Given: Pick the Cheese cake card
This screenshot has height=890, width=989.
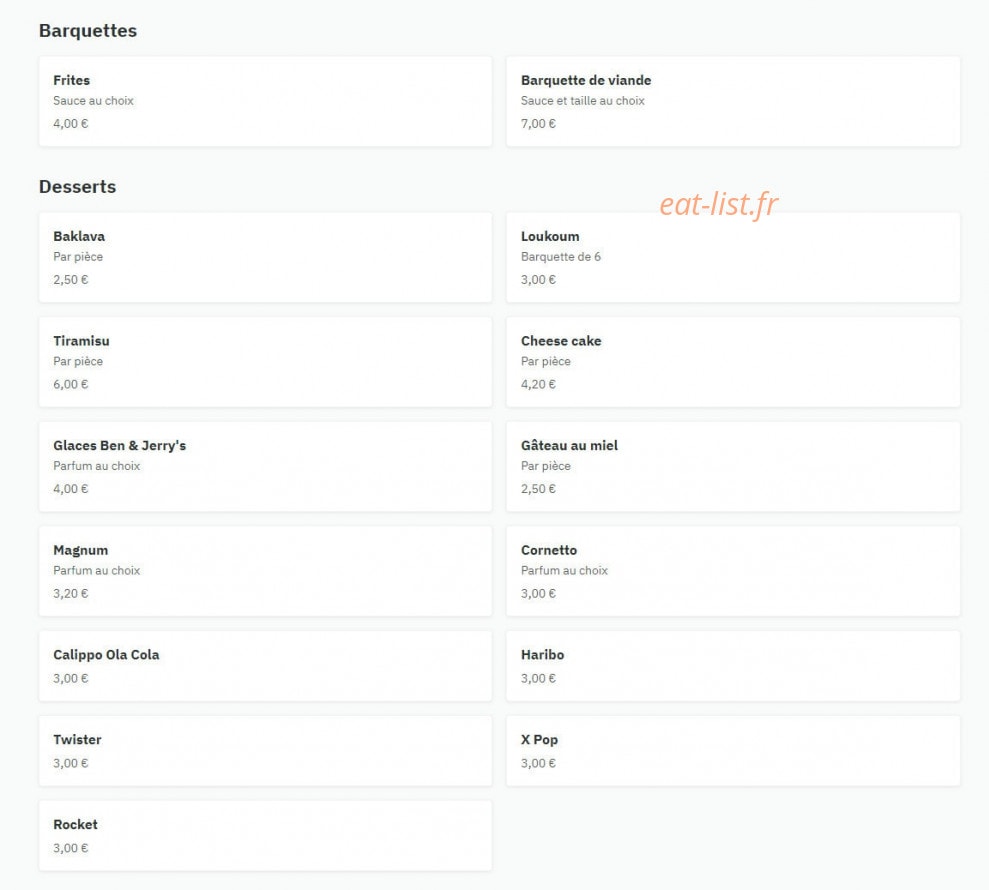Looking at the screenshot, I should coord(733,362).
